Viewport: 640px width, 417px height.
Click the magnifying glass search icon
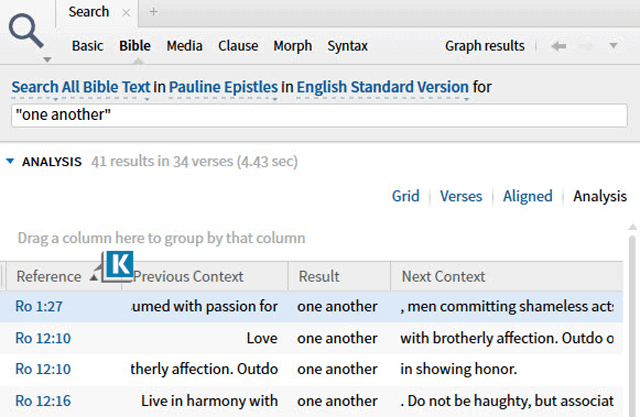pos(27,33)
